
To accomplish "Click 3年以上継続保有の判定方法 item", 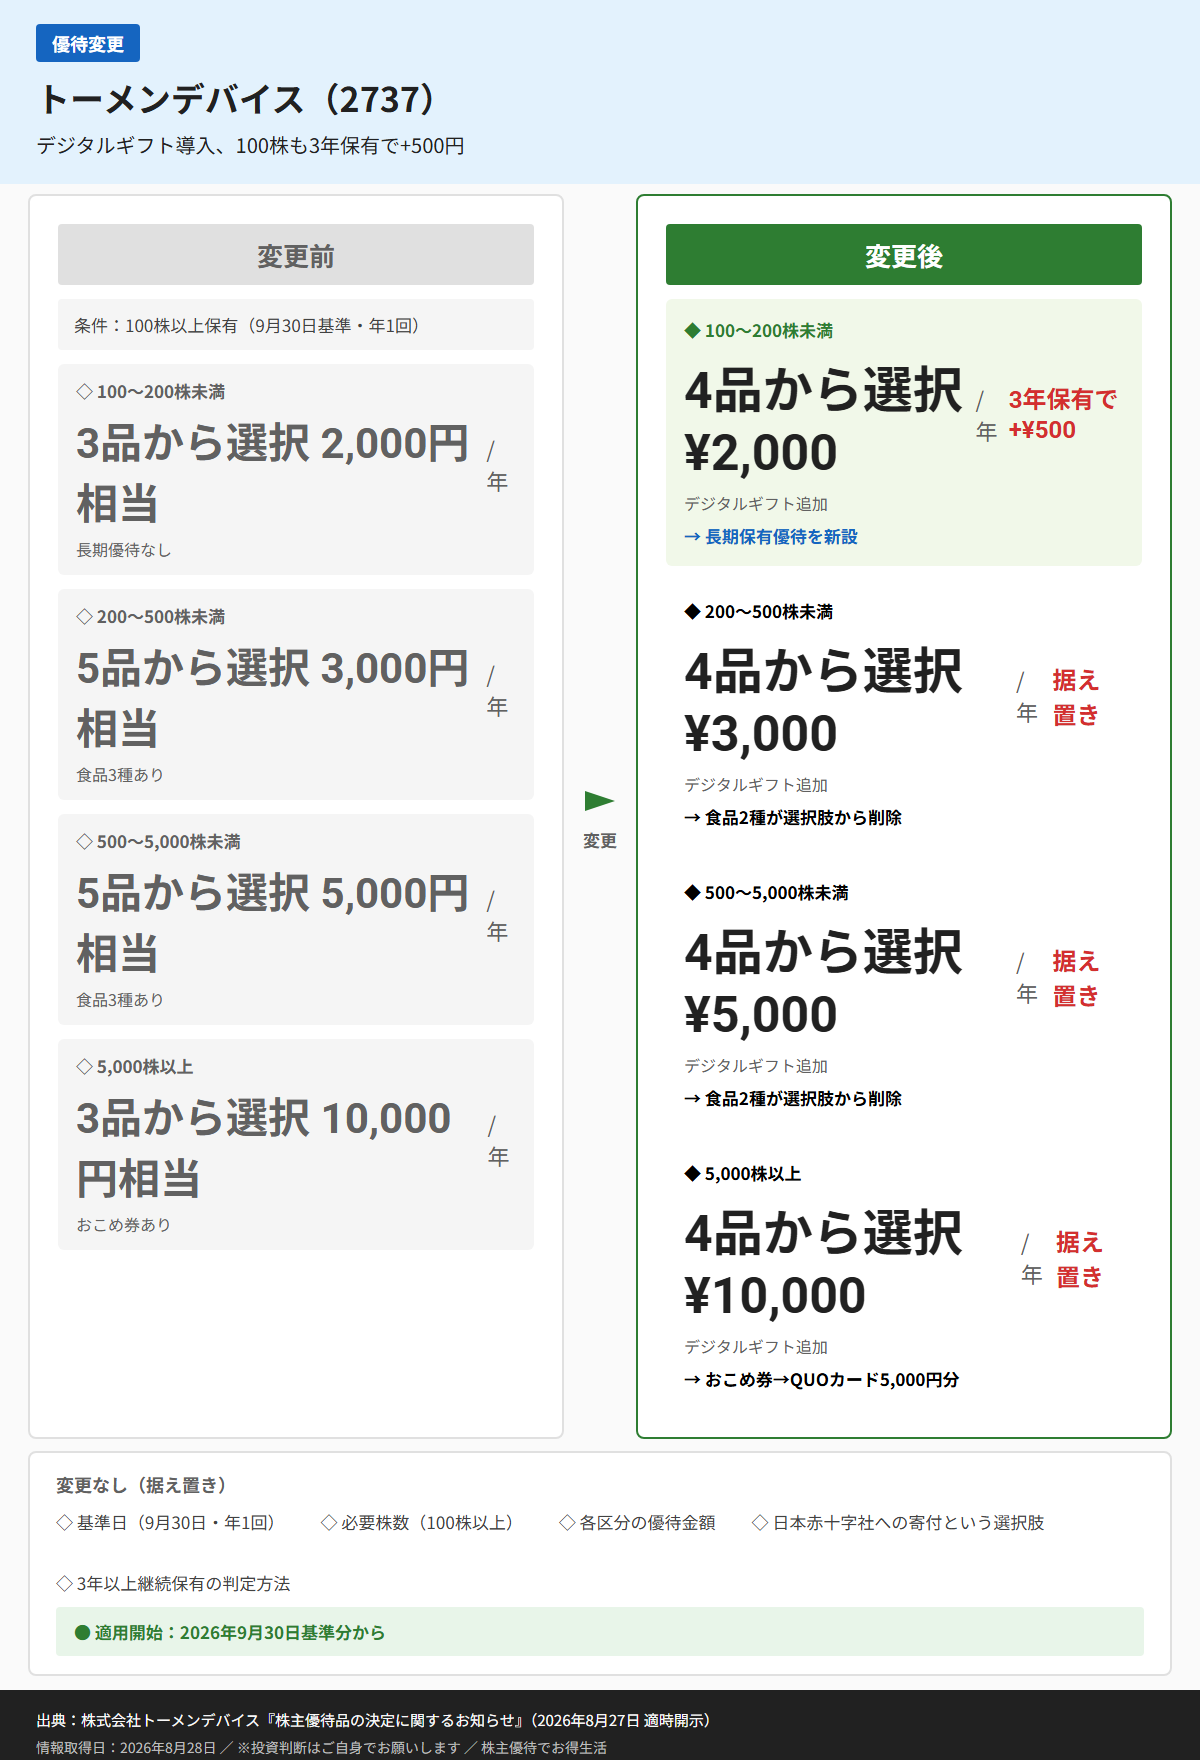I will click(x=174, y=1584).
